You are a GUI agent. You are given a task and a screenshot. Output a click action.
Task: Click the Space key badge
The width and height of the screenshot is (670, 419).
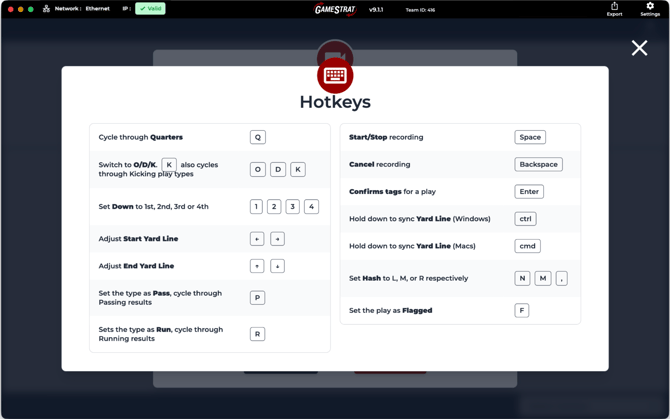pos(530,137)
